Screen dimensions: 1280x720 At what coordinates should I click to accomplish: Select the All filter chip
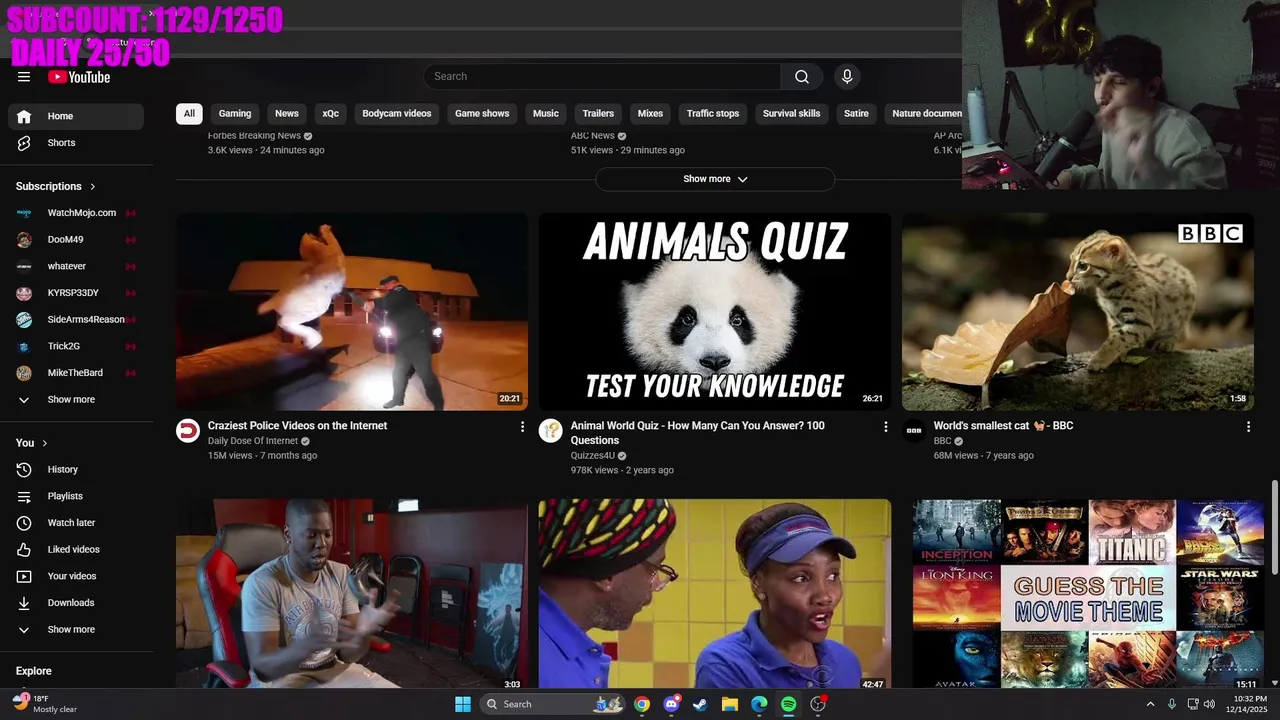189,113
